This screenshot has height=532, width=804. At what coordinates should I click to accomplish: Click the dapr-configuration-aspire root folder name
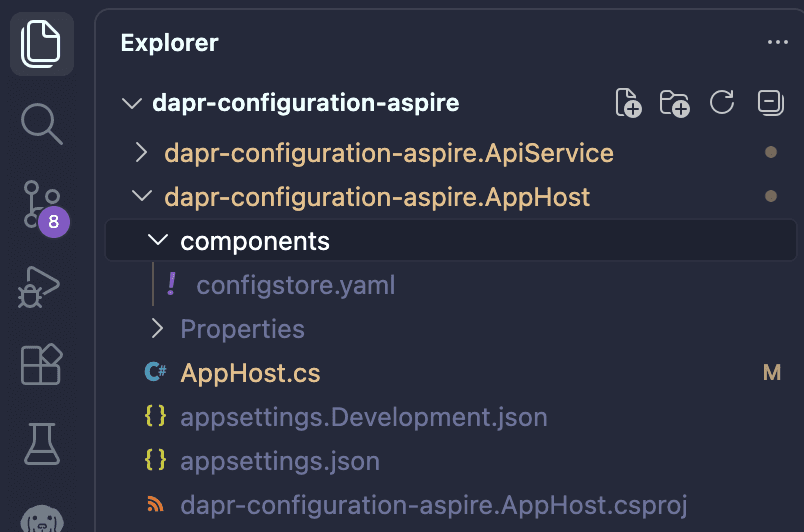(x=306, y=103)
